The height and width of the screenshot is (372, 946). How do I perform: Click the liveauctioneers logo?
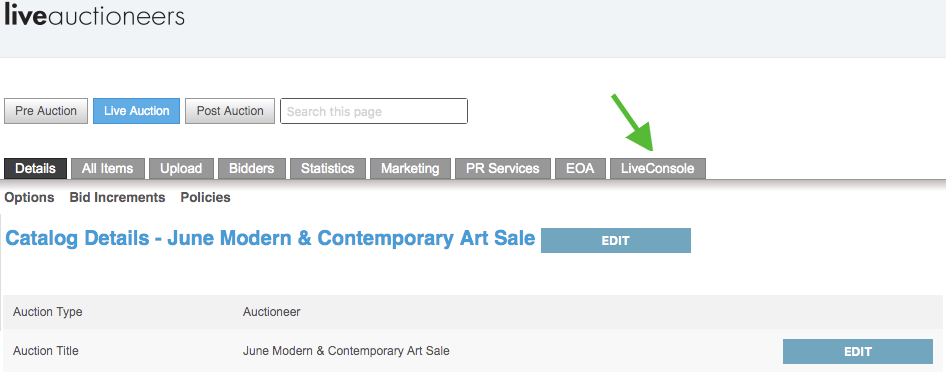click(x=94, y=15)
